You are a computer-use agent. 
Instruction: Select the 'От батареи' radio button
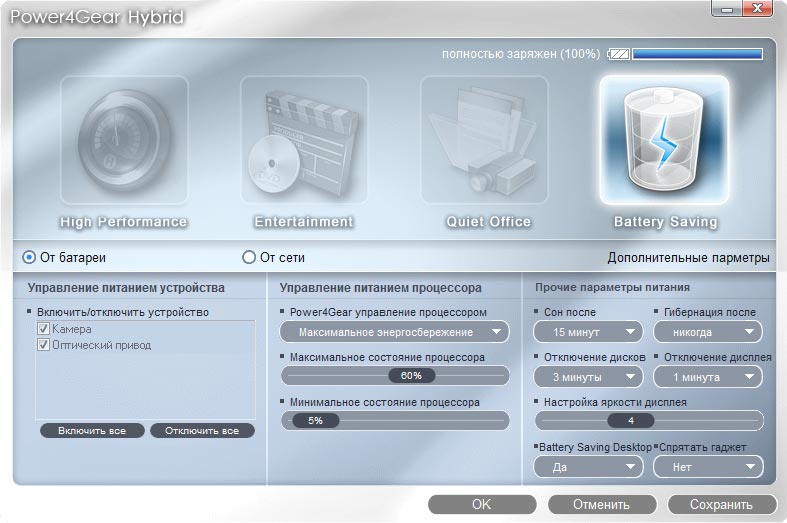click(29, 257)
